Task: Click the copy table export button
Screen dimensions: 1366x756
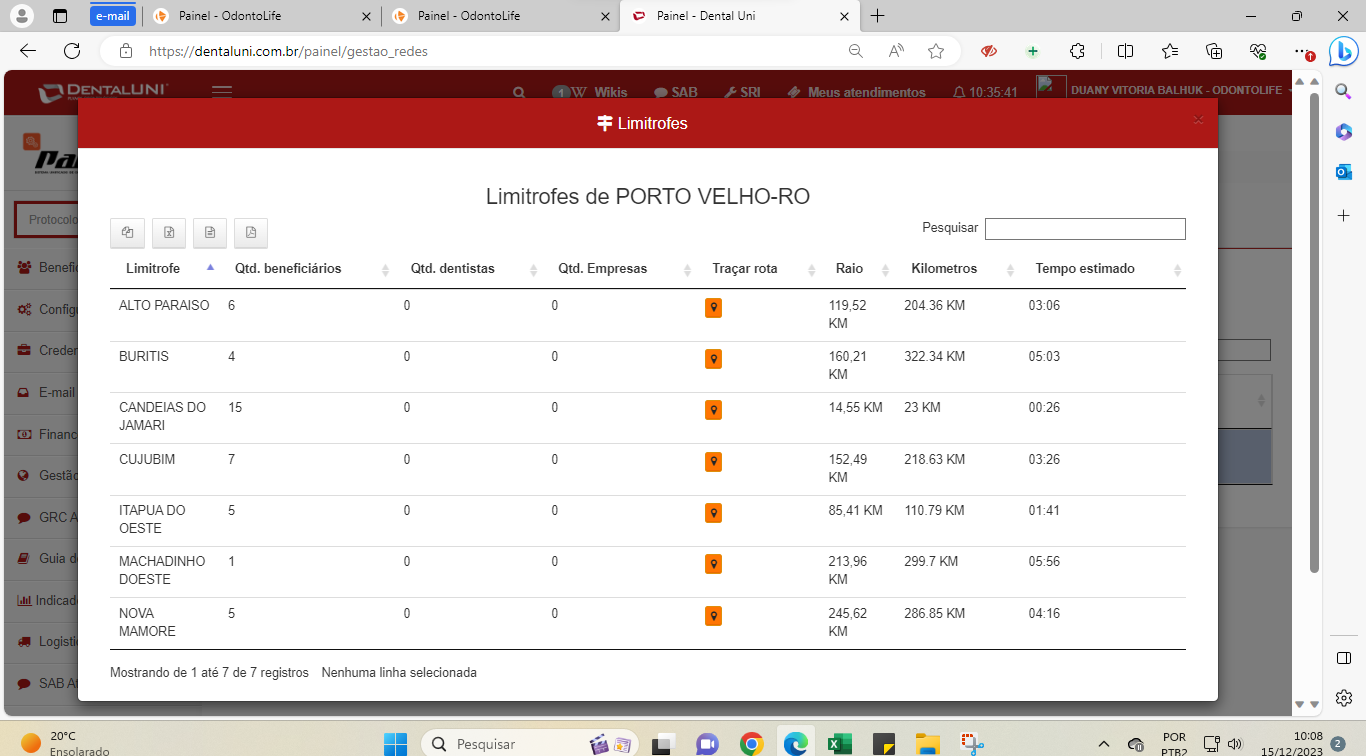Action: pyautogui.click(x=127, y=233)
